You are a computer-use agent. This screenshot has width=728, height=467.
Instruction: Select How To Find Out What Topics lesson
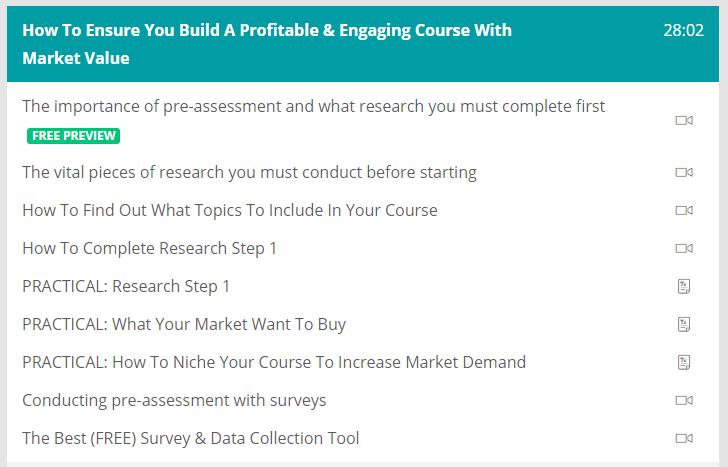(x=230, y=210)
